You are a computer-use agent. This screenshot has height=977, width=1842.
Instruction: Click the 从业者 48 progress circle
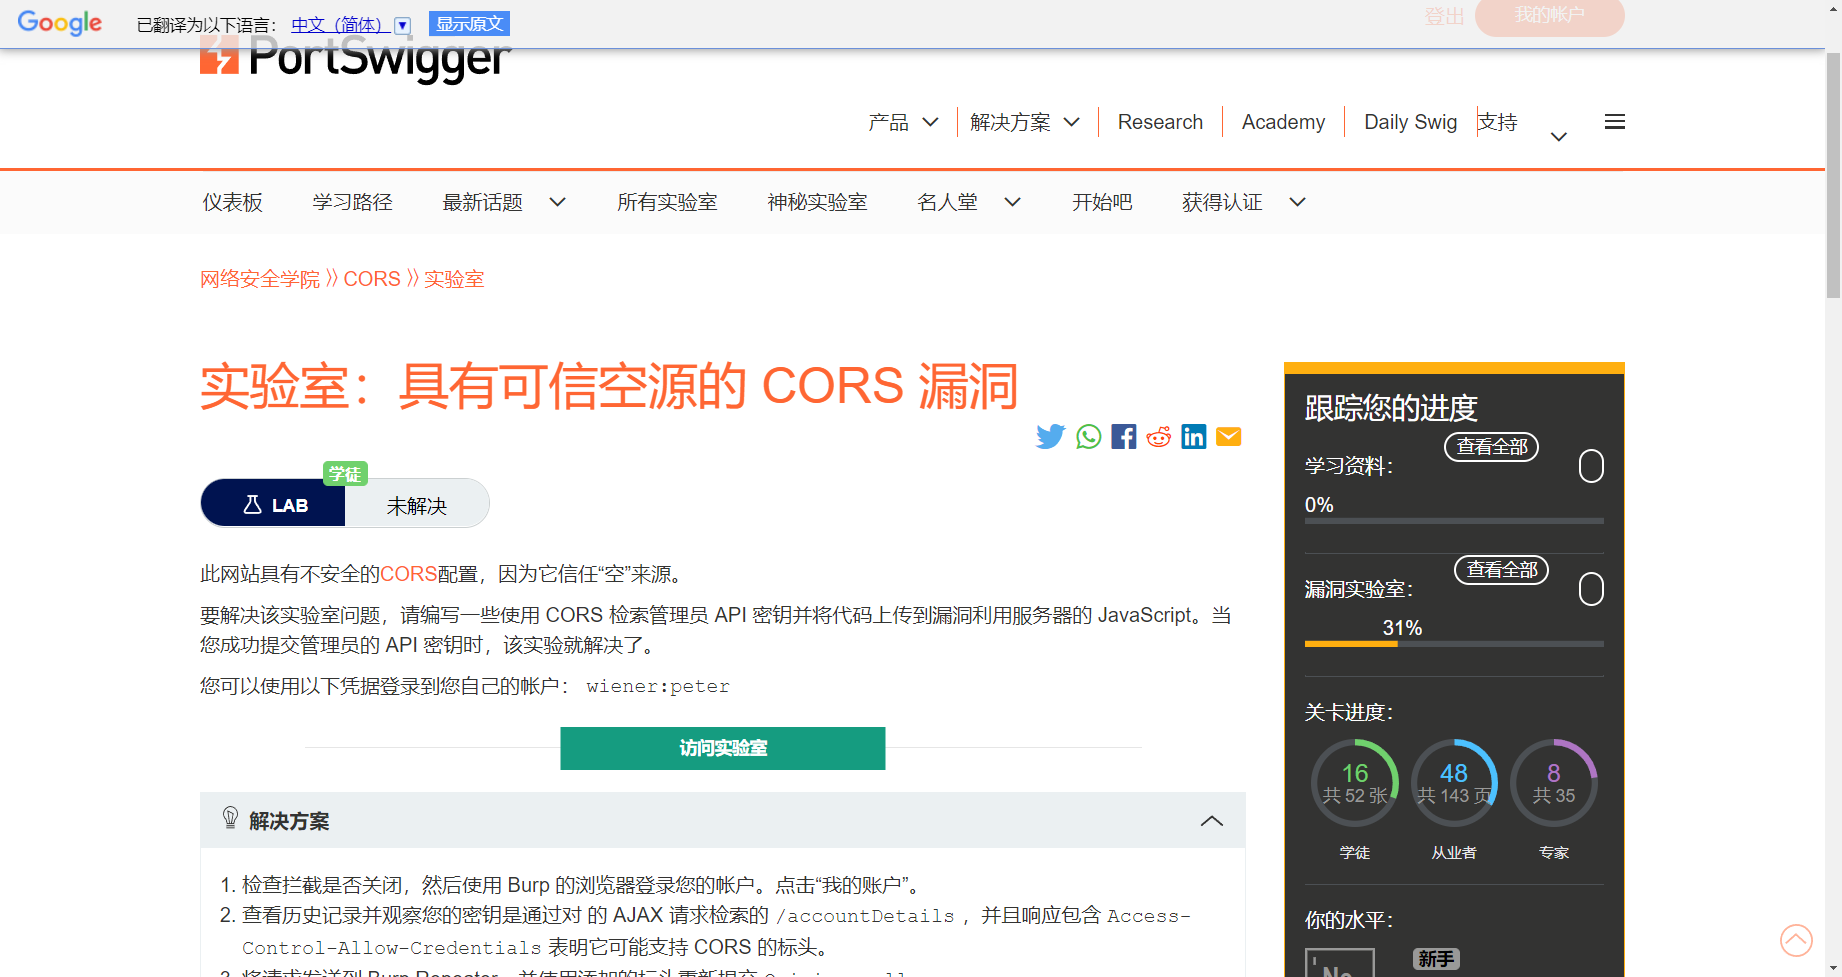point(1454,783)
